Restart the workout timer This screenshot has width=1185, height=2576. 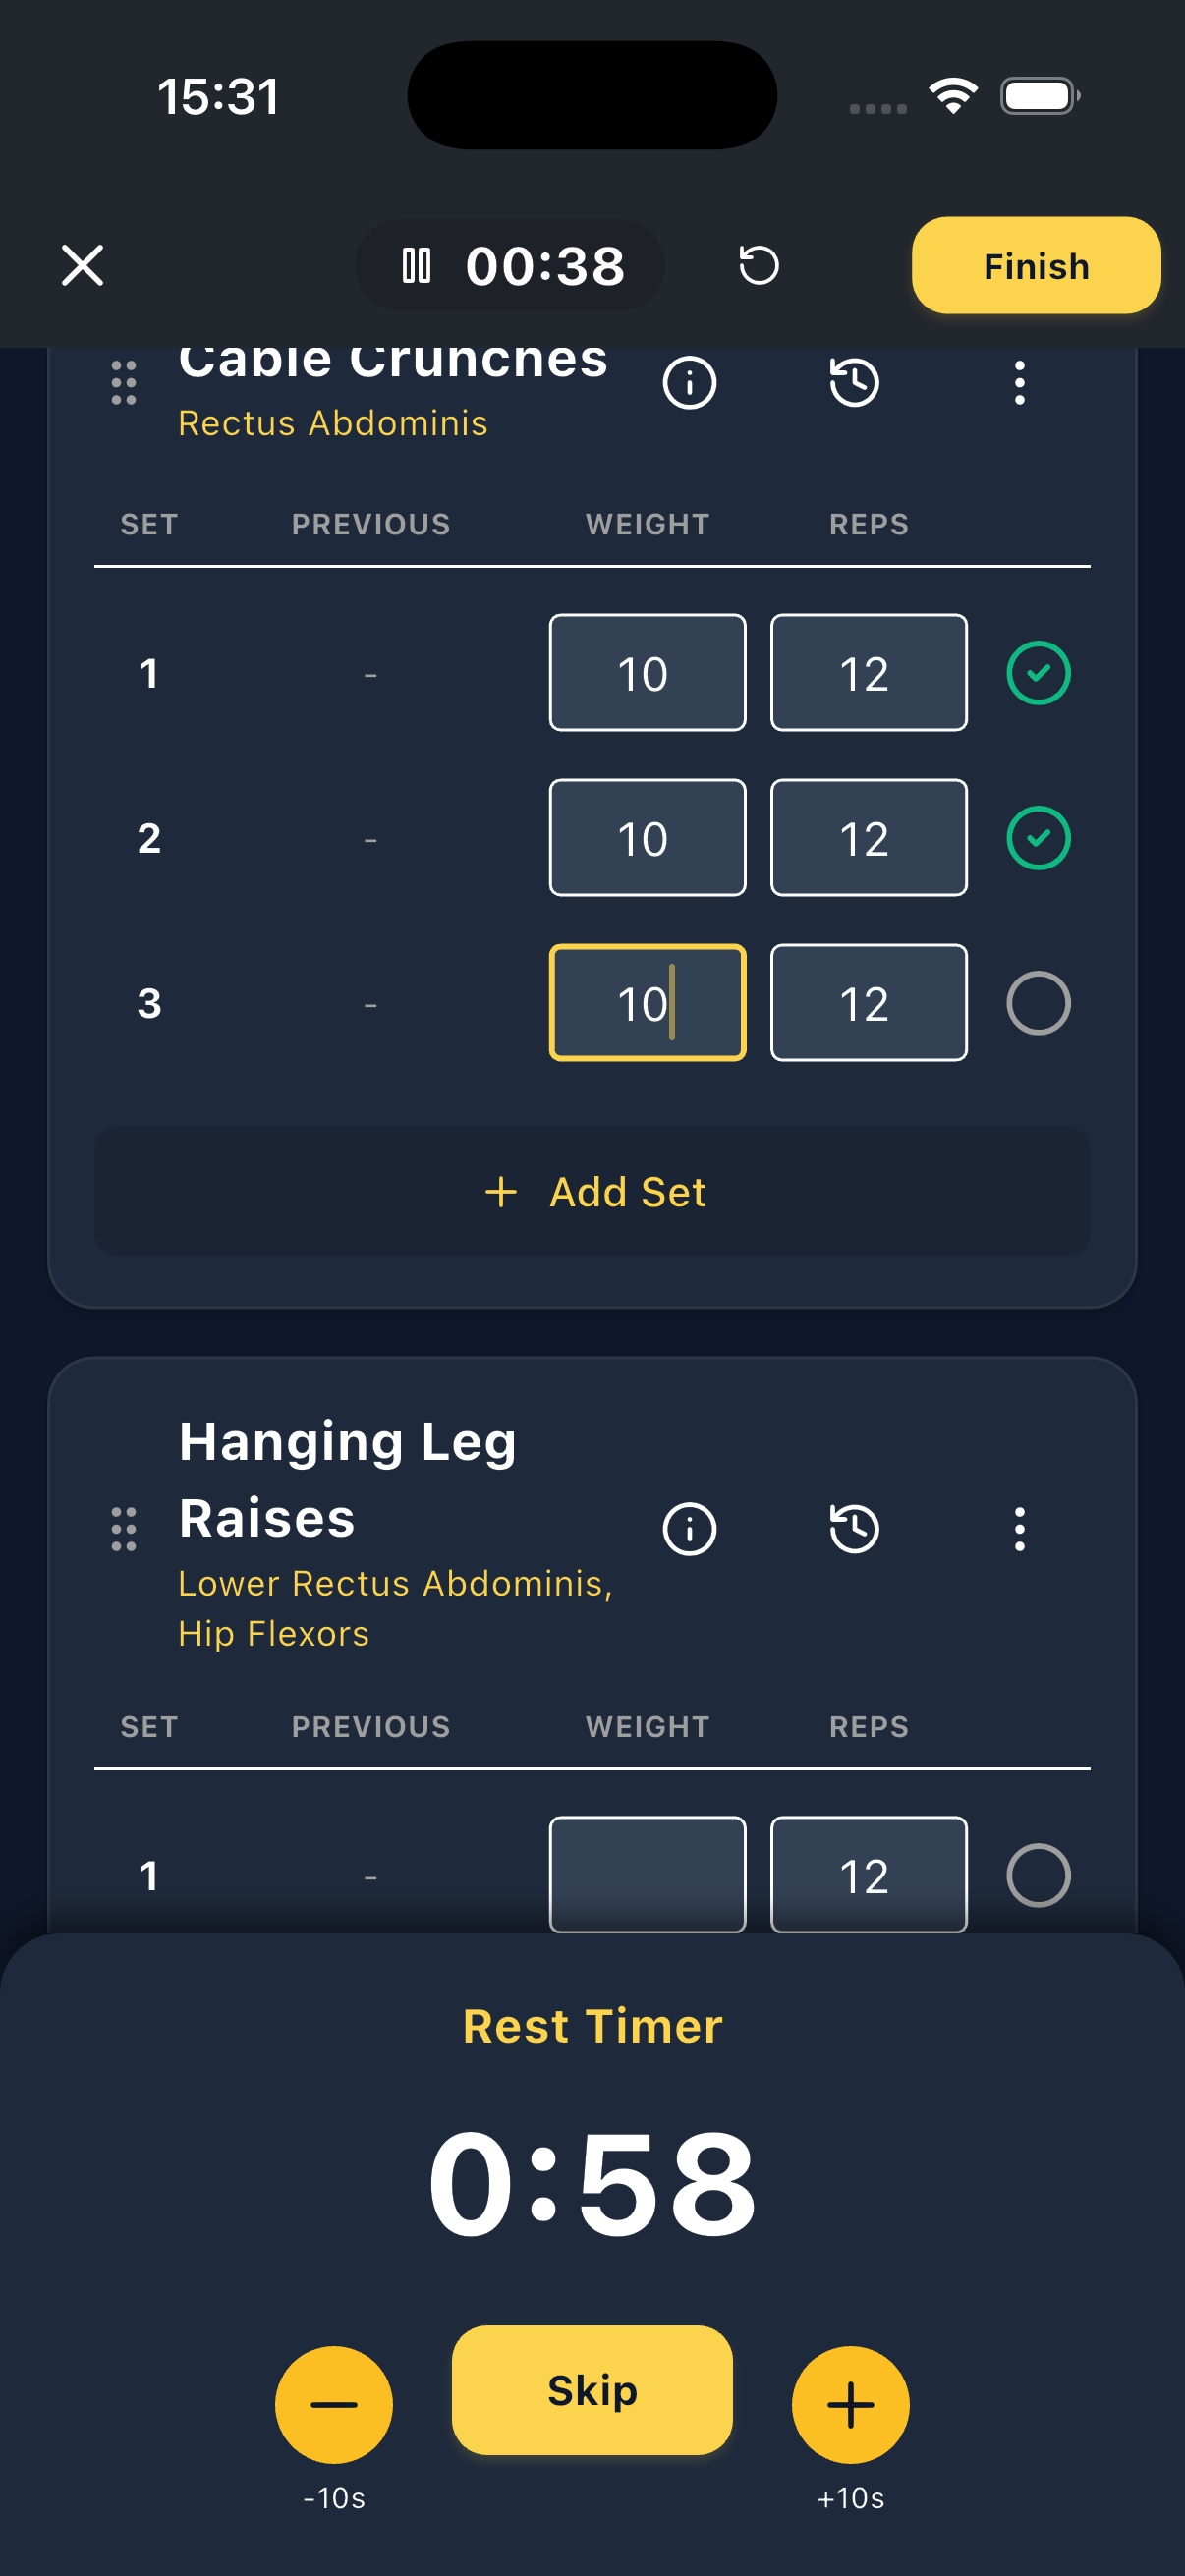point(758,265)
